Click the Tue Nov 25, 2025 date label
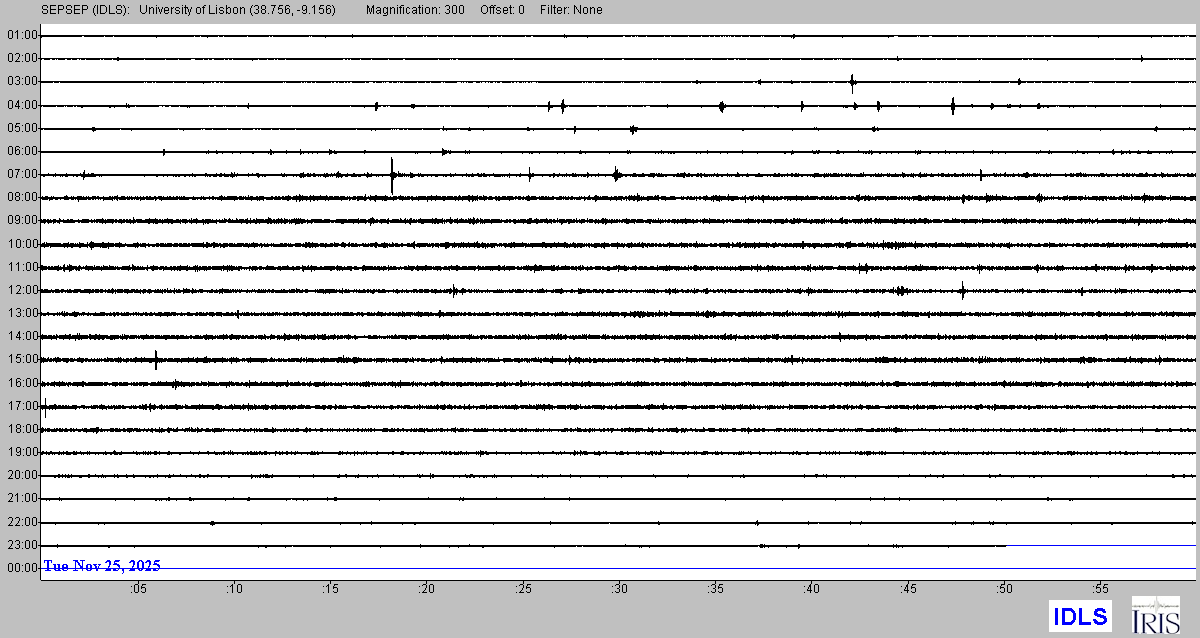Viewport: 1200px width, 638px height. (102, 566)
